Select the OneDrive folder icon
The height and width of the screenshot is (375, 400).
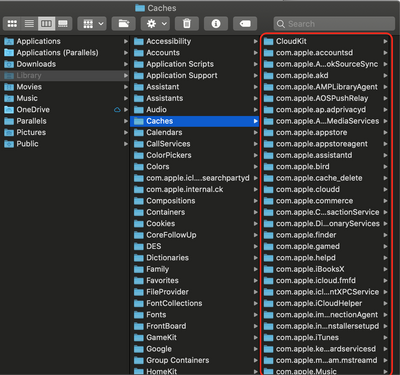[9, 110]
